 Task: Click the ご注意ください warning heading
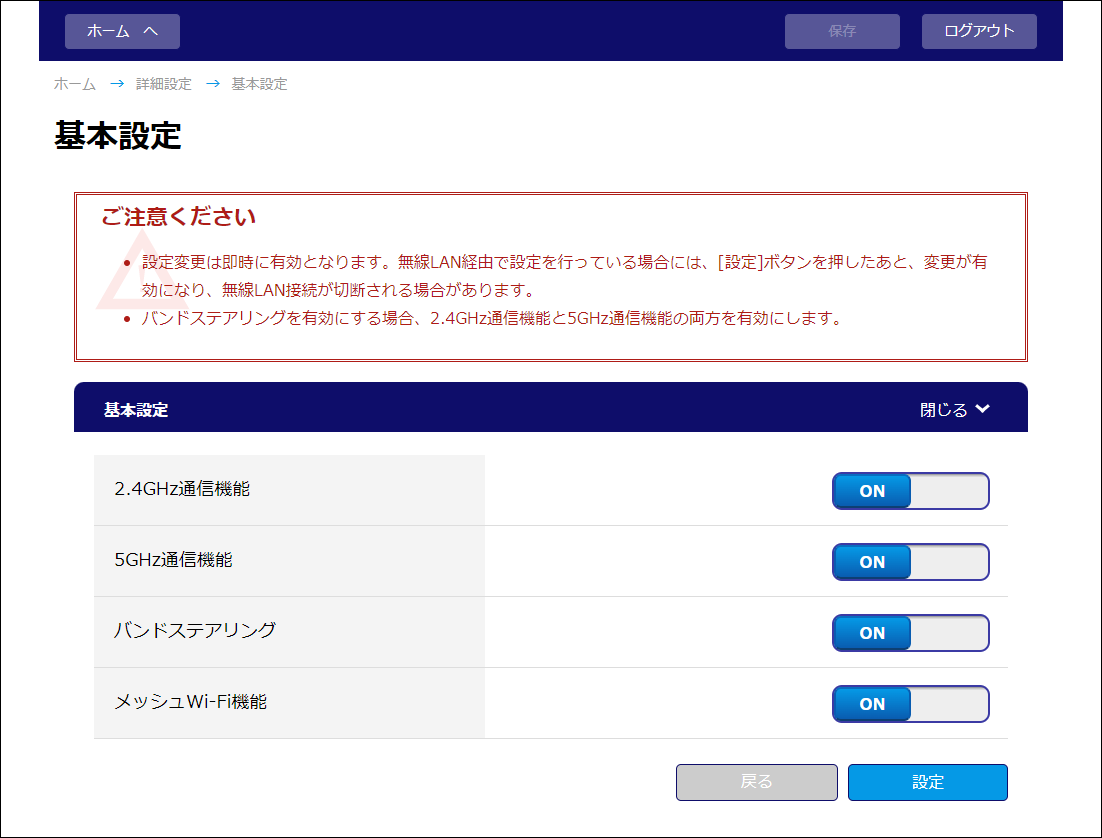(179, 217)
